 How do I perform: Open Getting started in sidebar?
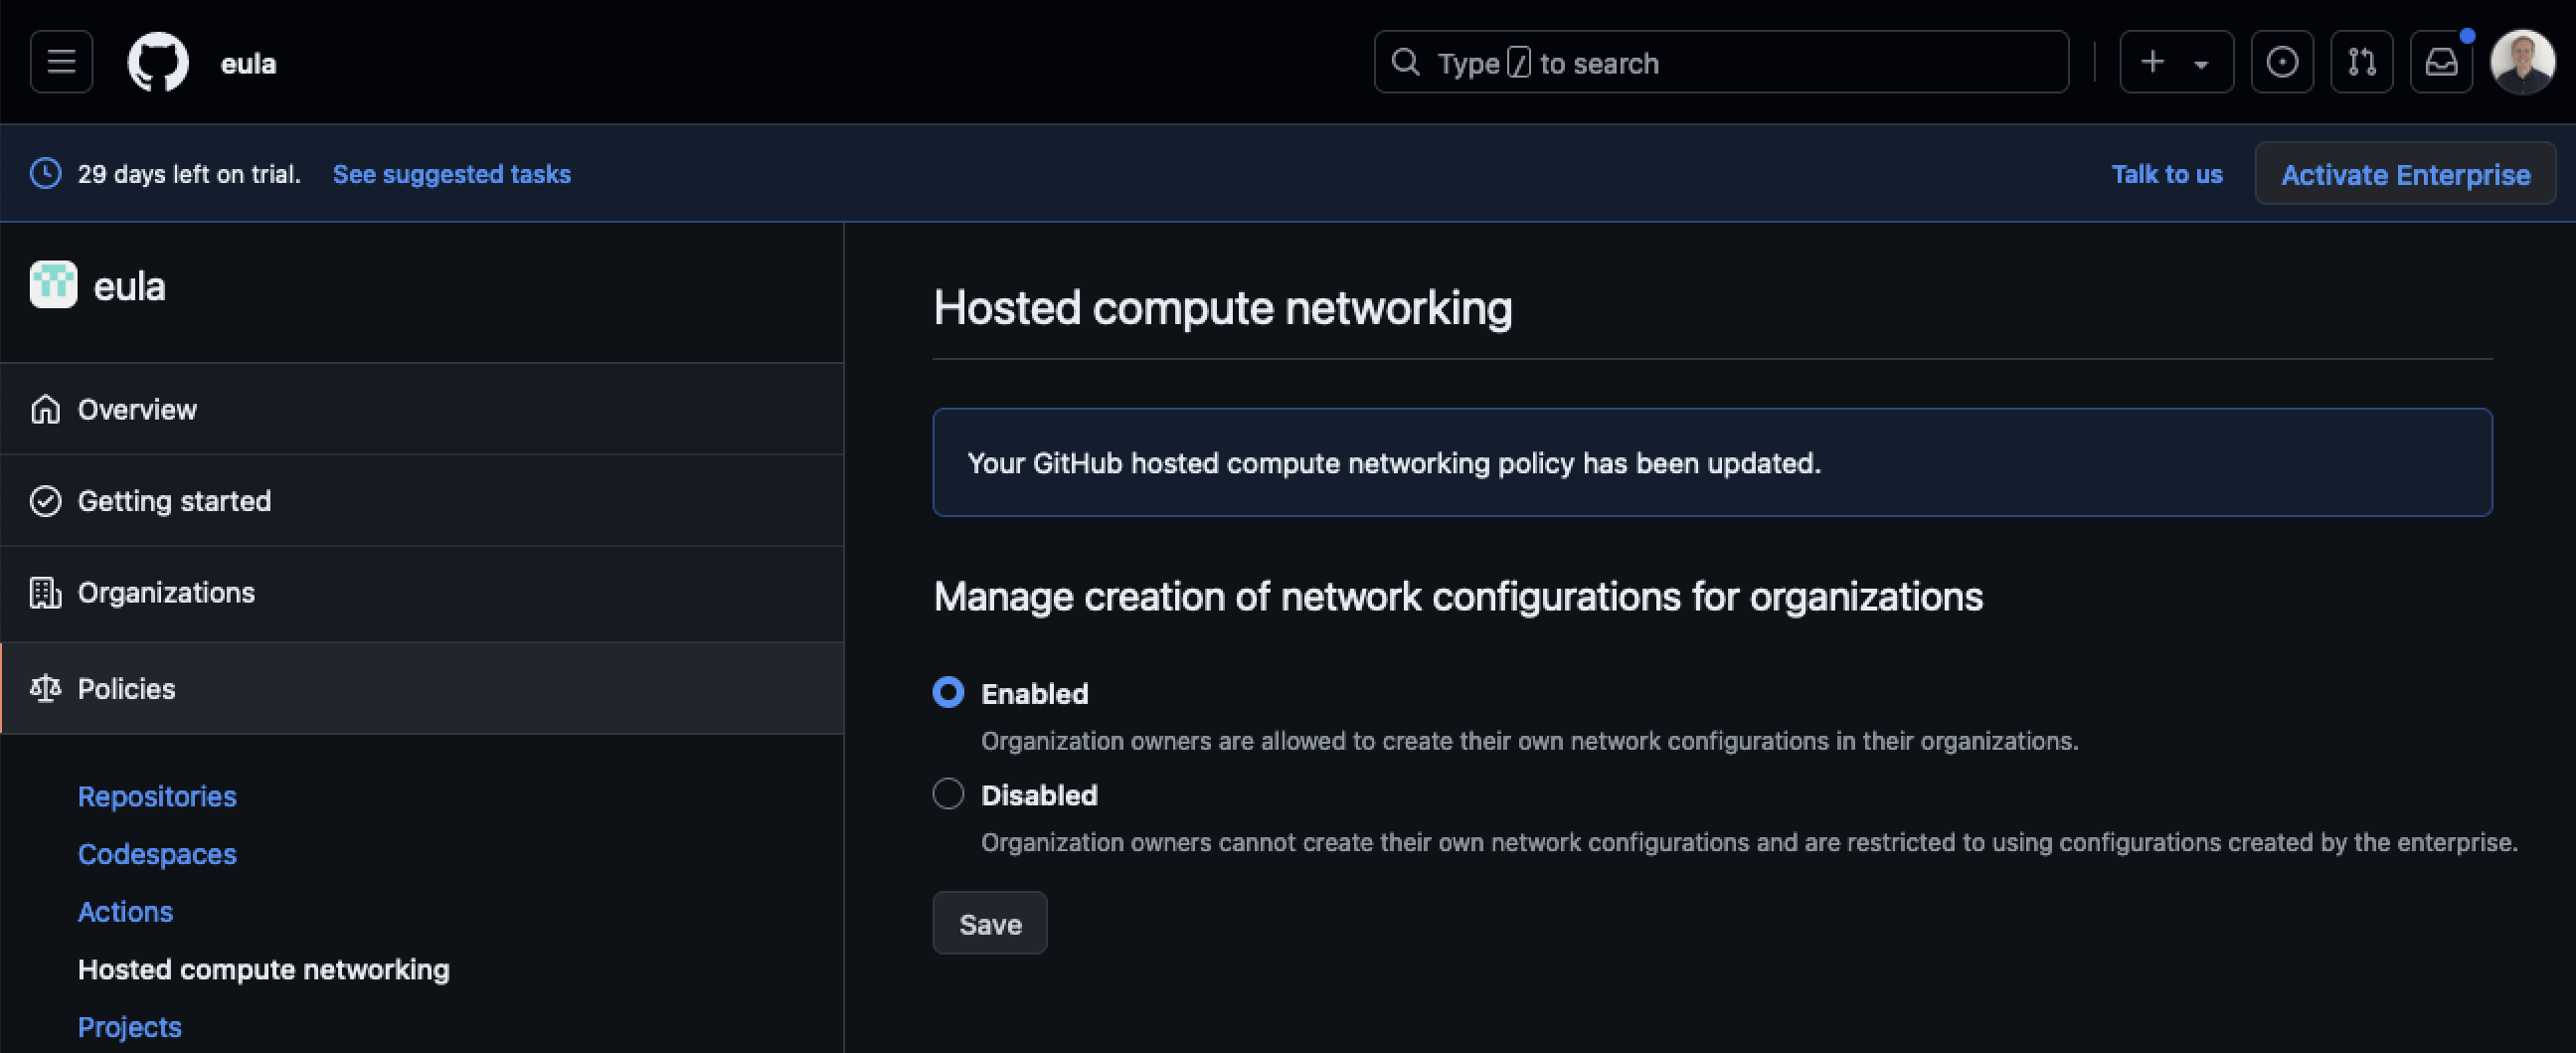pyautogui.click(x=422, y=500)
